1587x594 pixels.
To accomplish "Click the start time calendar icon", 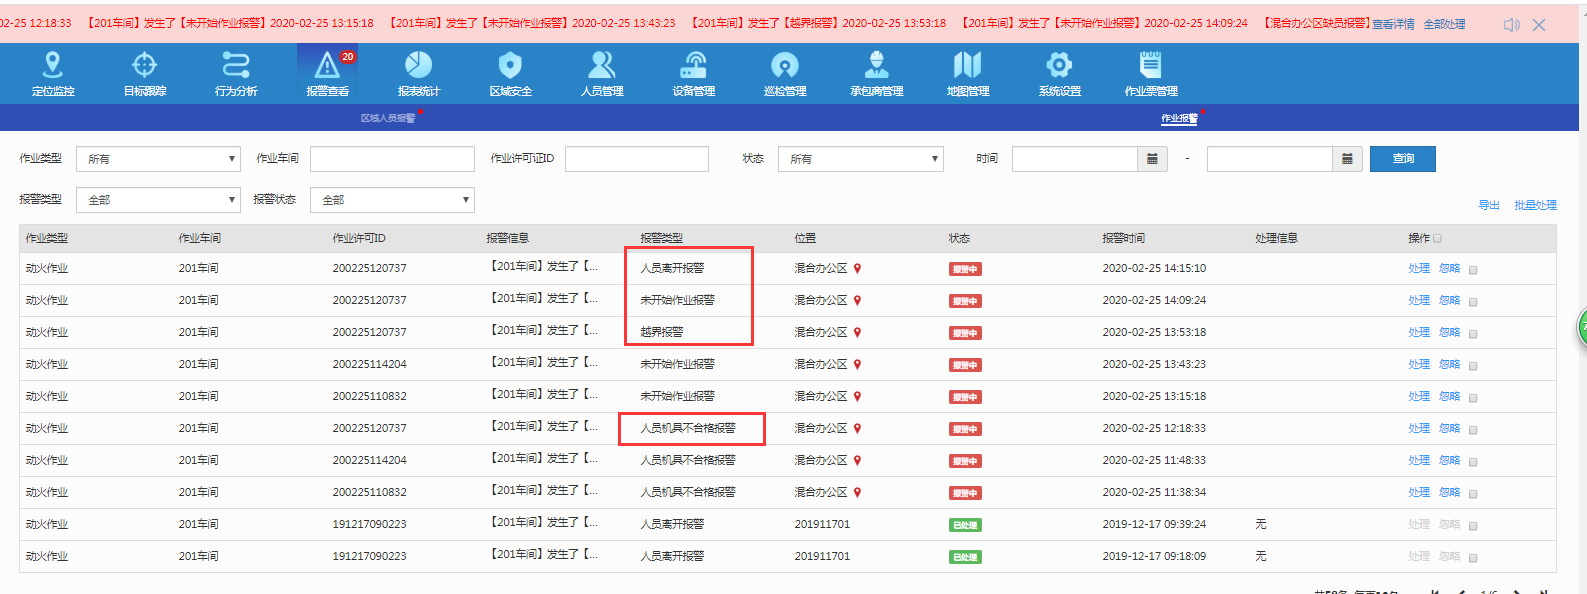I will [1152, 159].
